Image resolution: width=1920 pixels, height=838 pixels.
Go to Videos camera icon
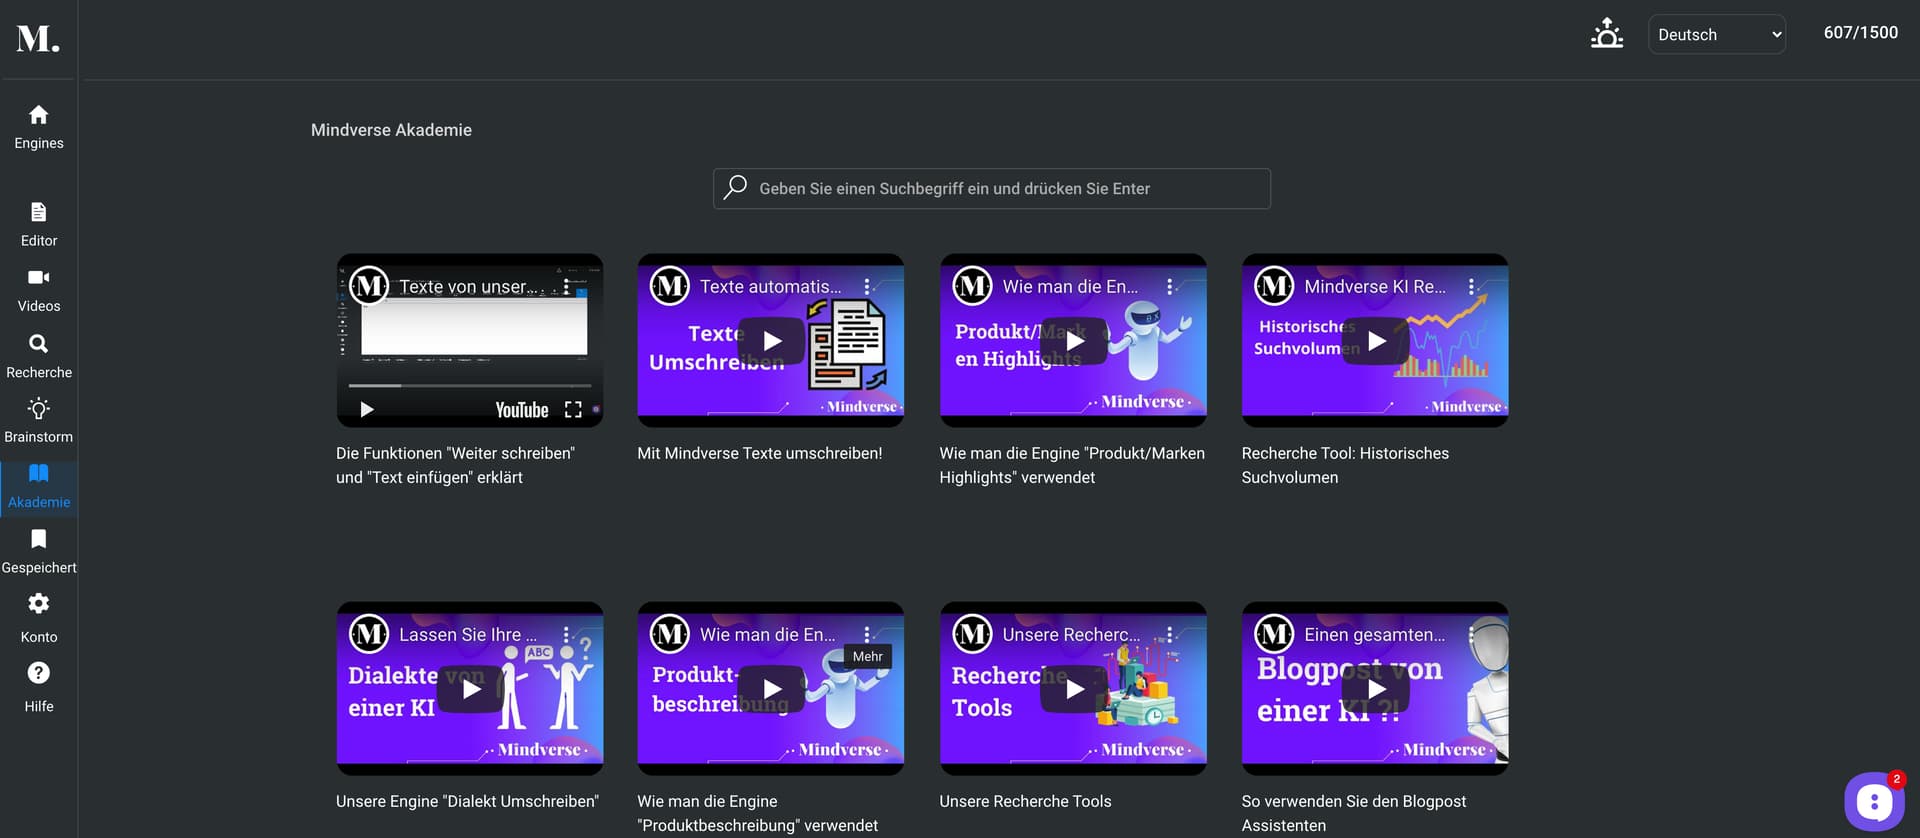(x=39, y=277)
